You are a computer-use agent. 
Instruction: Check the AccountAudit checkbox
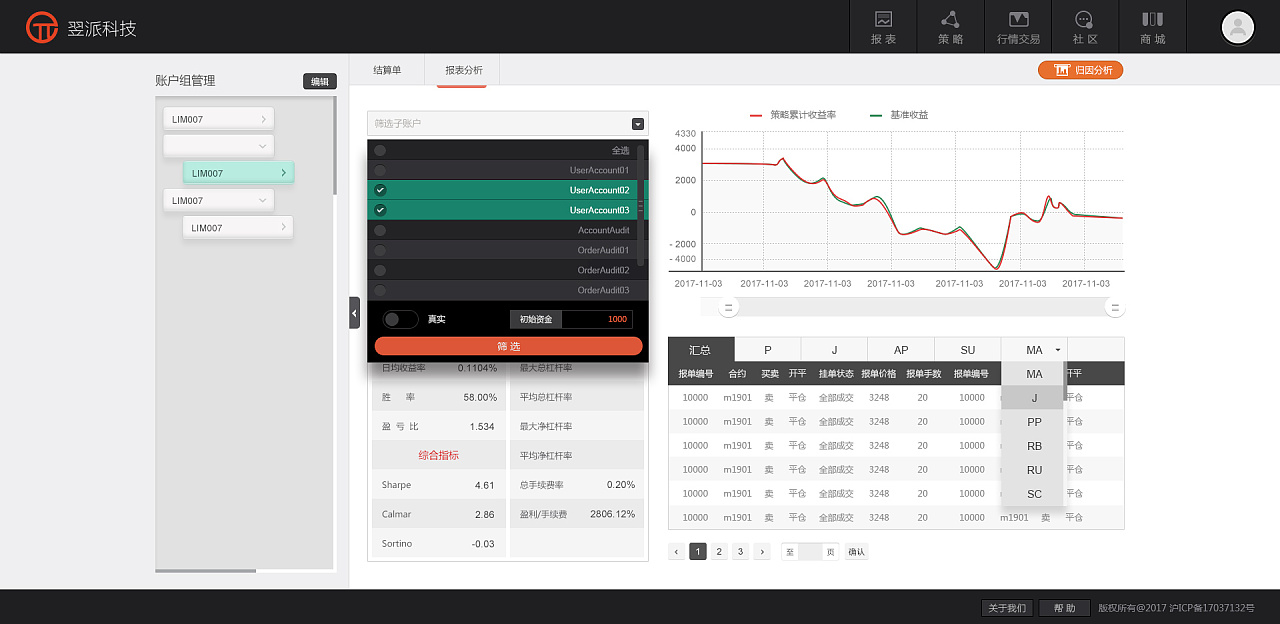pyautogui.click(x=380, y=230)
